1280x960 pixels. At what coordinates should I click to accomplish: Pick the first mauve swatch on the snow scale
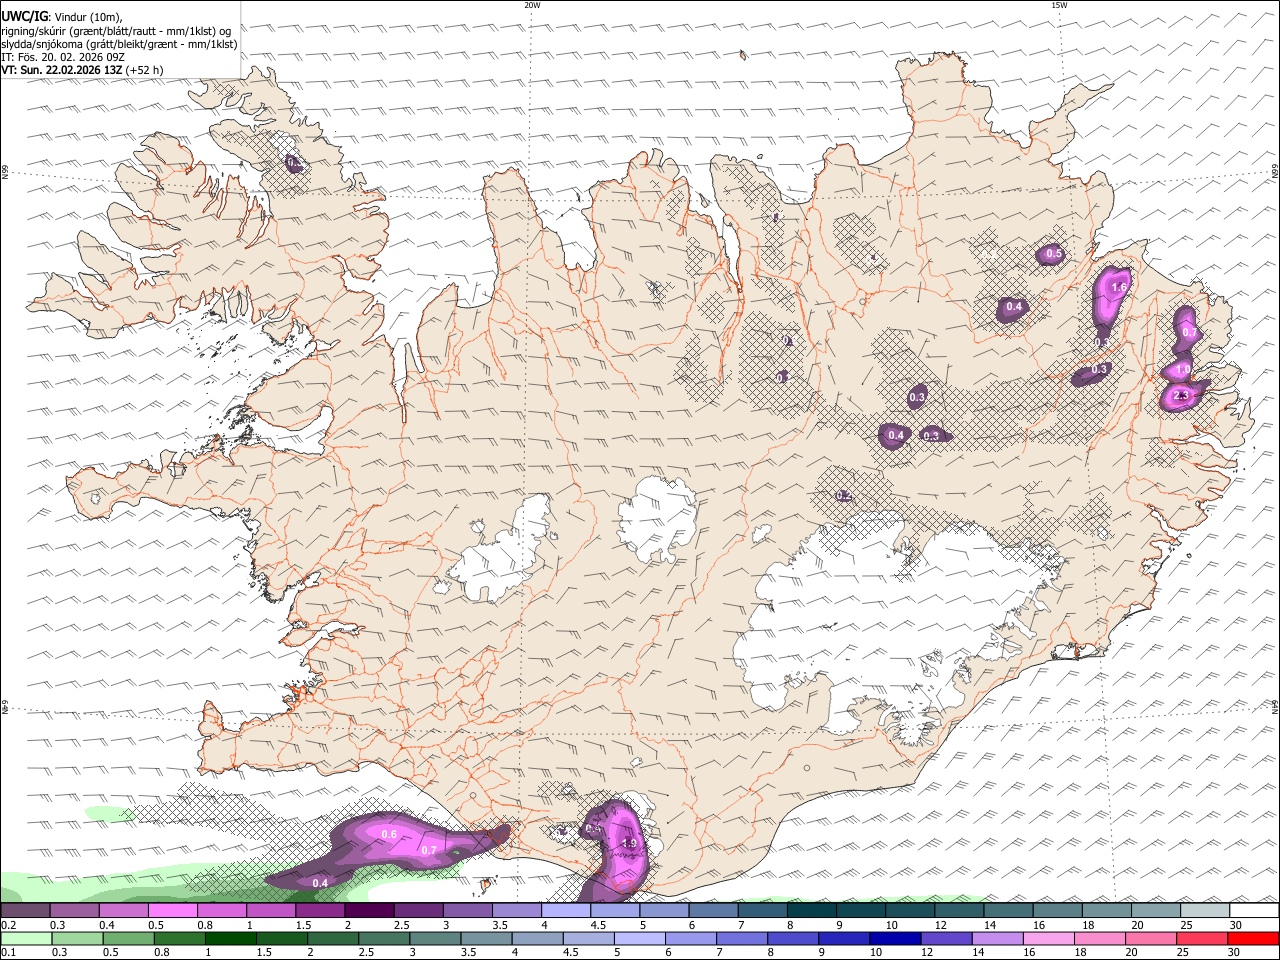tap(25, 911)
